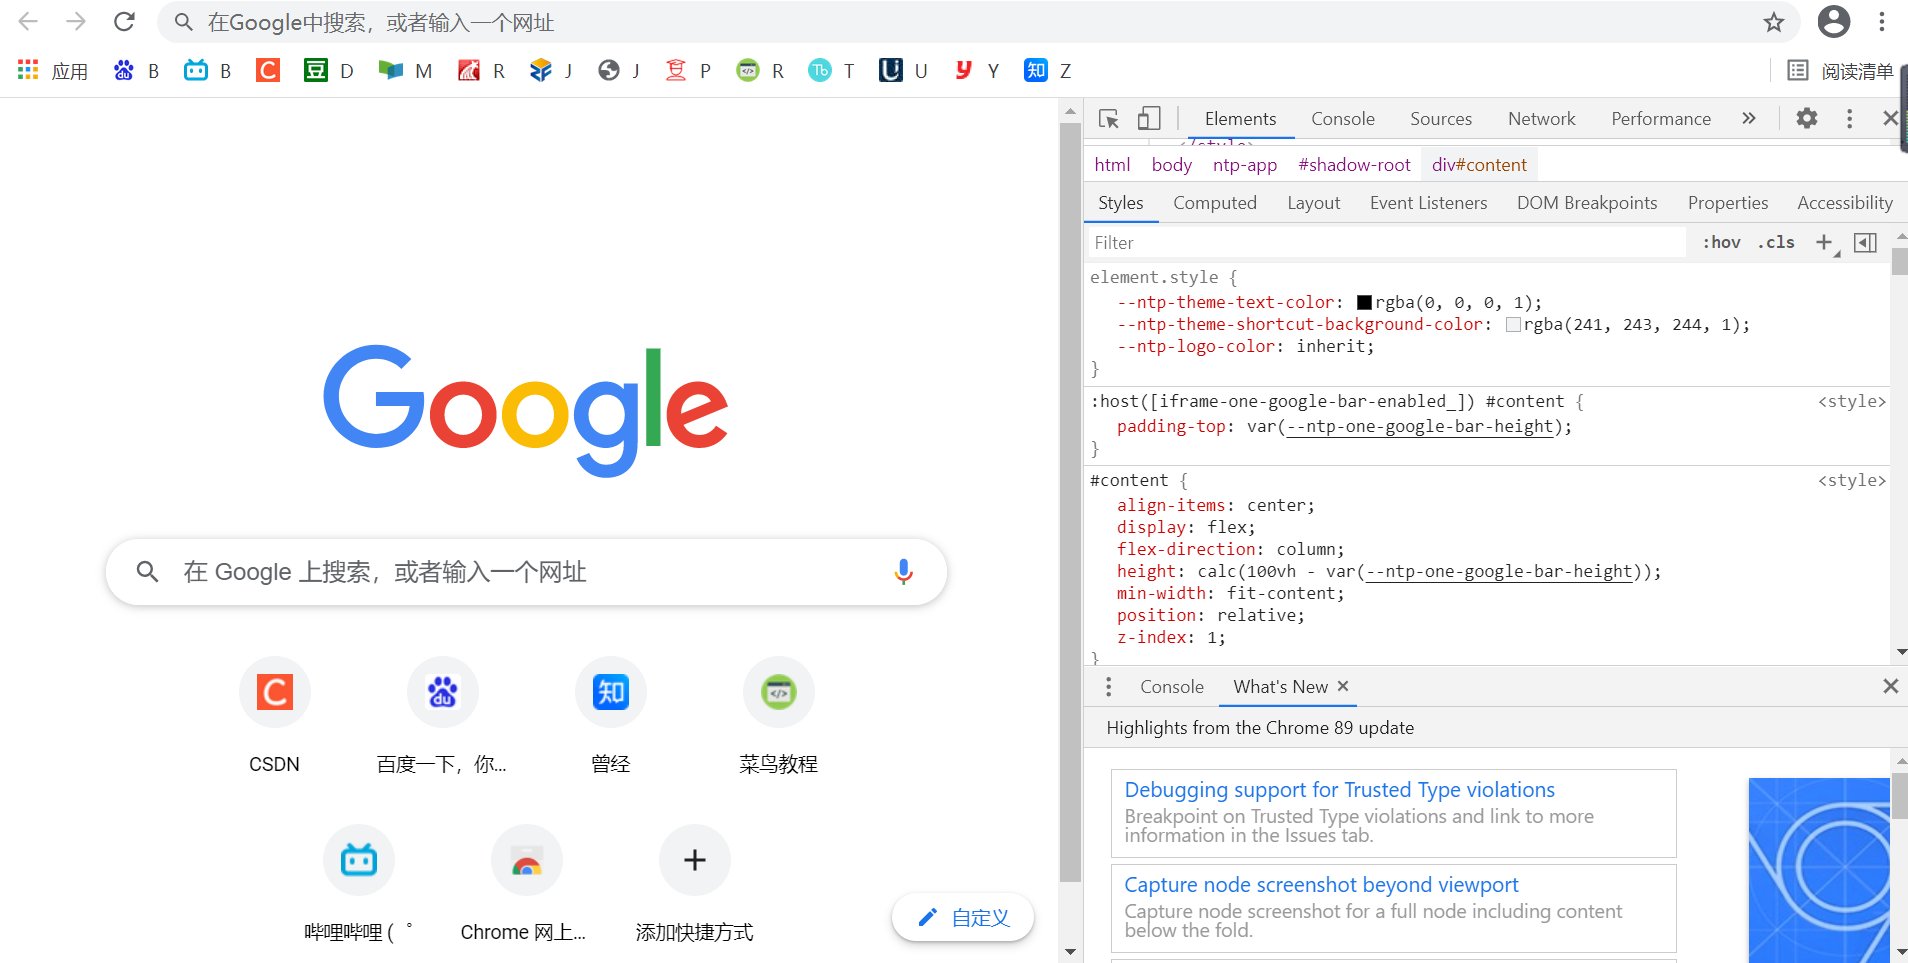
Task: Toggle the device emulation toolbar
Action: (1149, 118)
